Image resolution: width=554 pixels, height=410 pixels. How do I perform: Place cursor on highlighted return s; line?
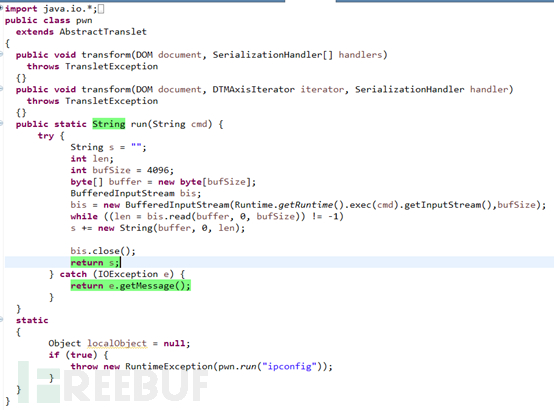coord(95,263)
